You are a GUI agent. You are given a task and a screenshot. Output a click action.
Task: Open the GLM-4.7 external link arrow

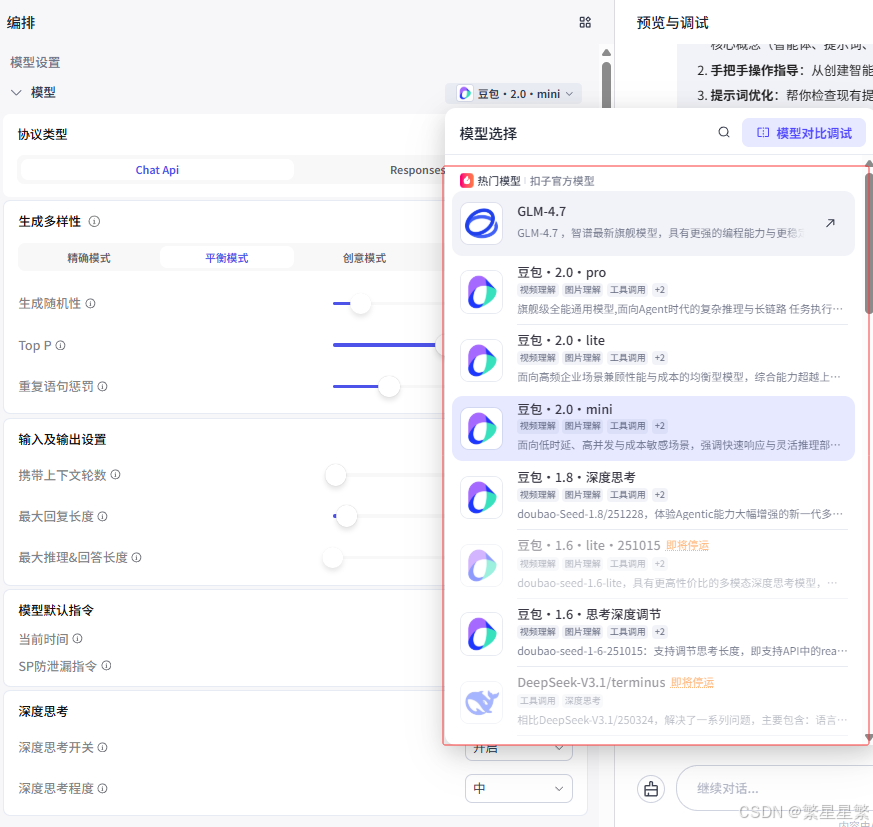pyautogui.click(x=830, y=223)
